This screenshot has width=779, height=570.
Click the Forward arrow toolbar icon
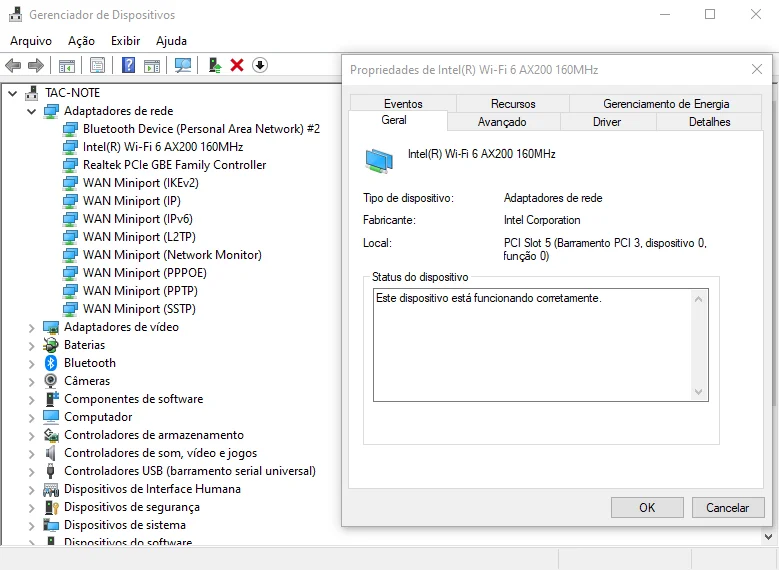36,65
